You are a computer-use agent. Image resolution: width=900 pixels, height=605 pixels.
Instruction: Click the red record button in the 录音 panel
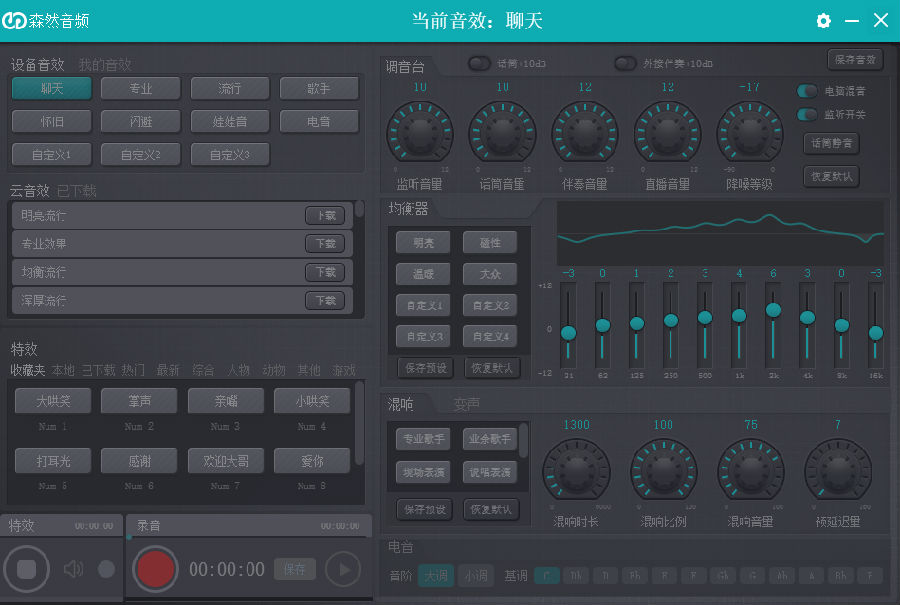pyautogui.click(x=155, y=568)
